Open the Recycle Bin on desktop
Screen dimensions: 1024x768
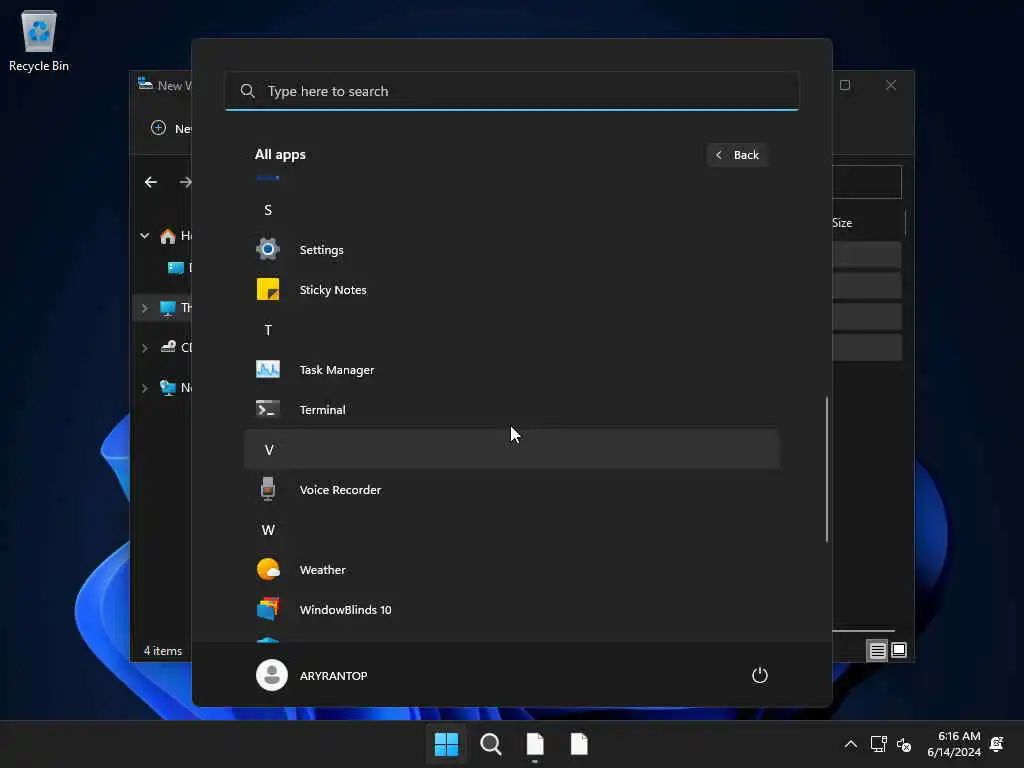[39, 40]
